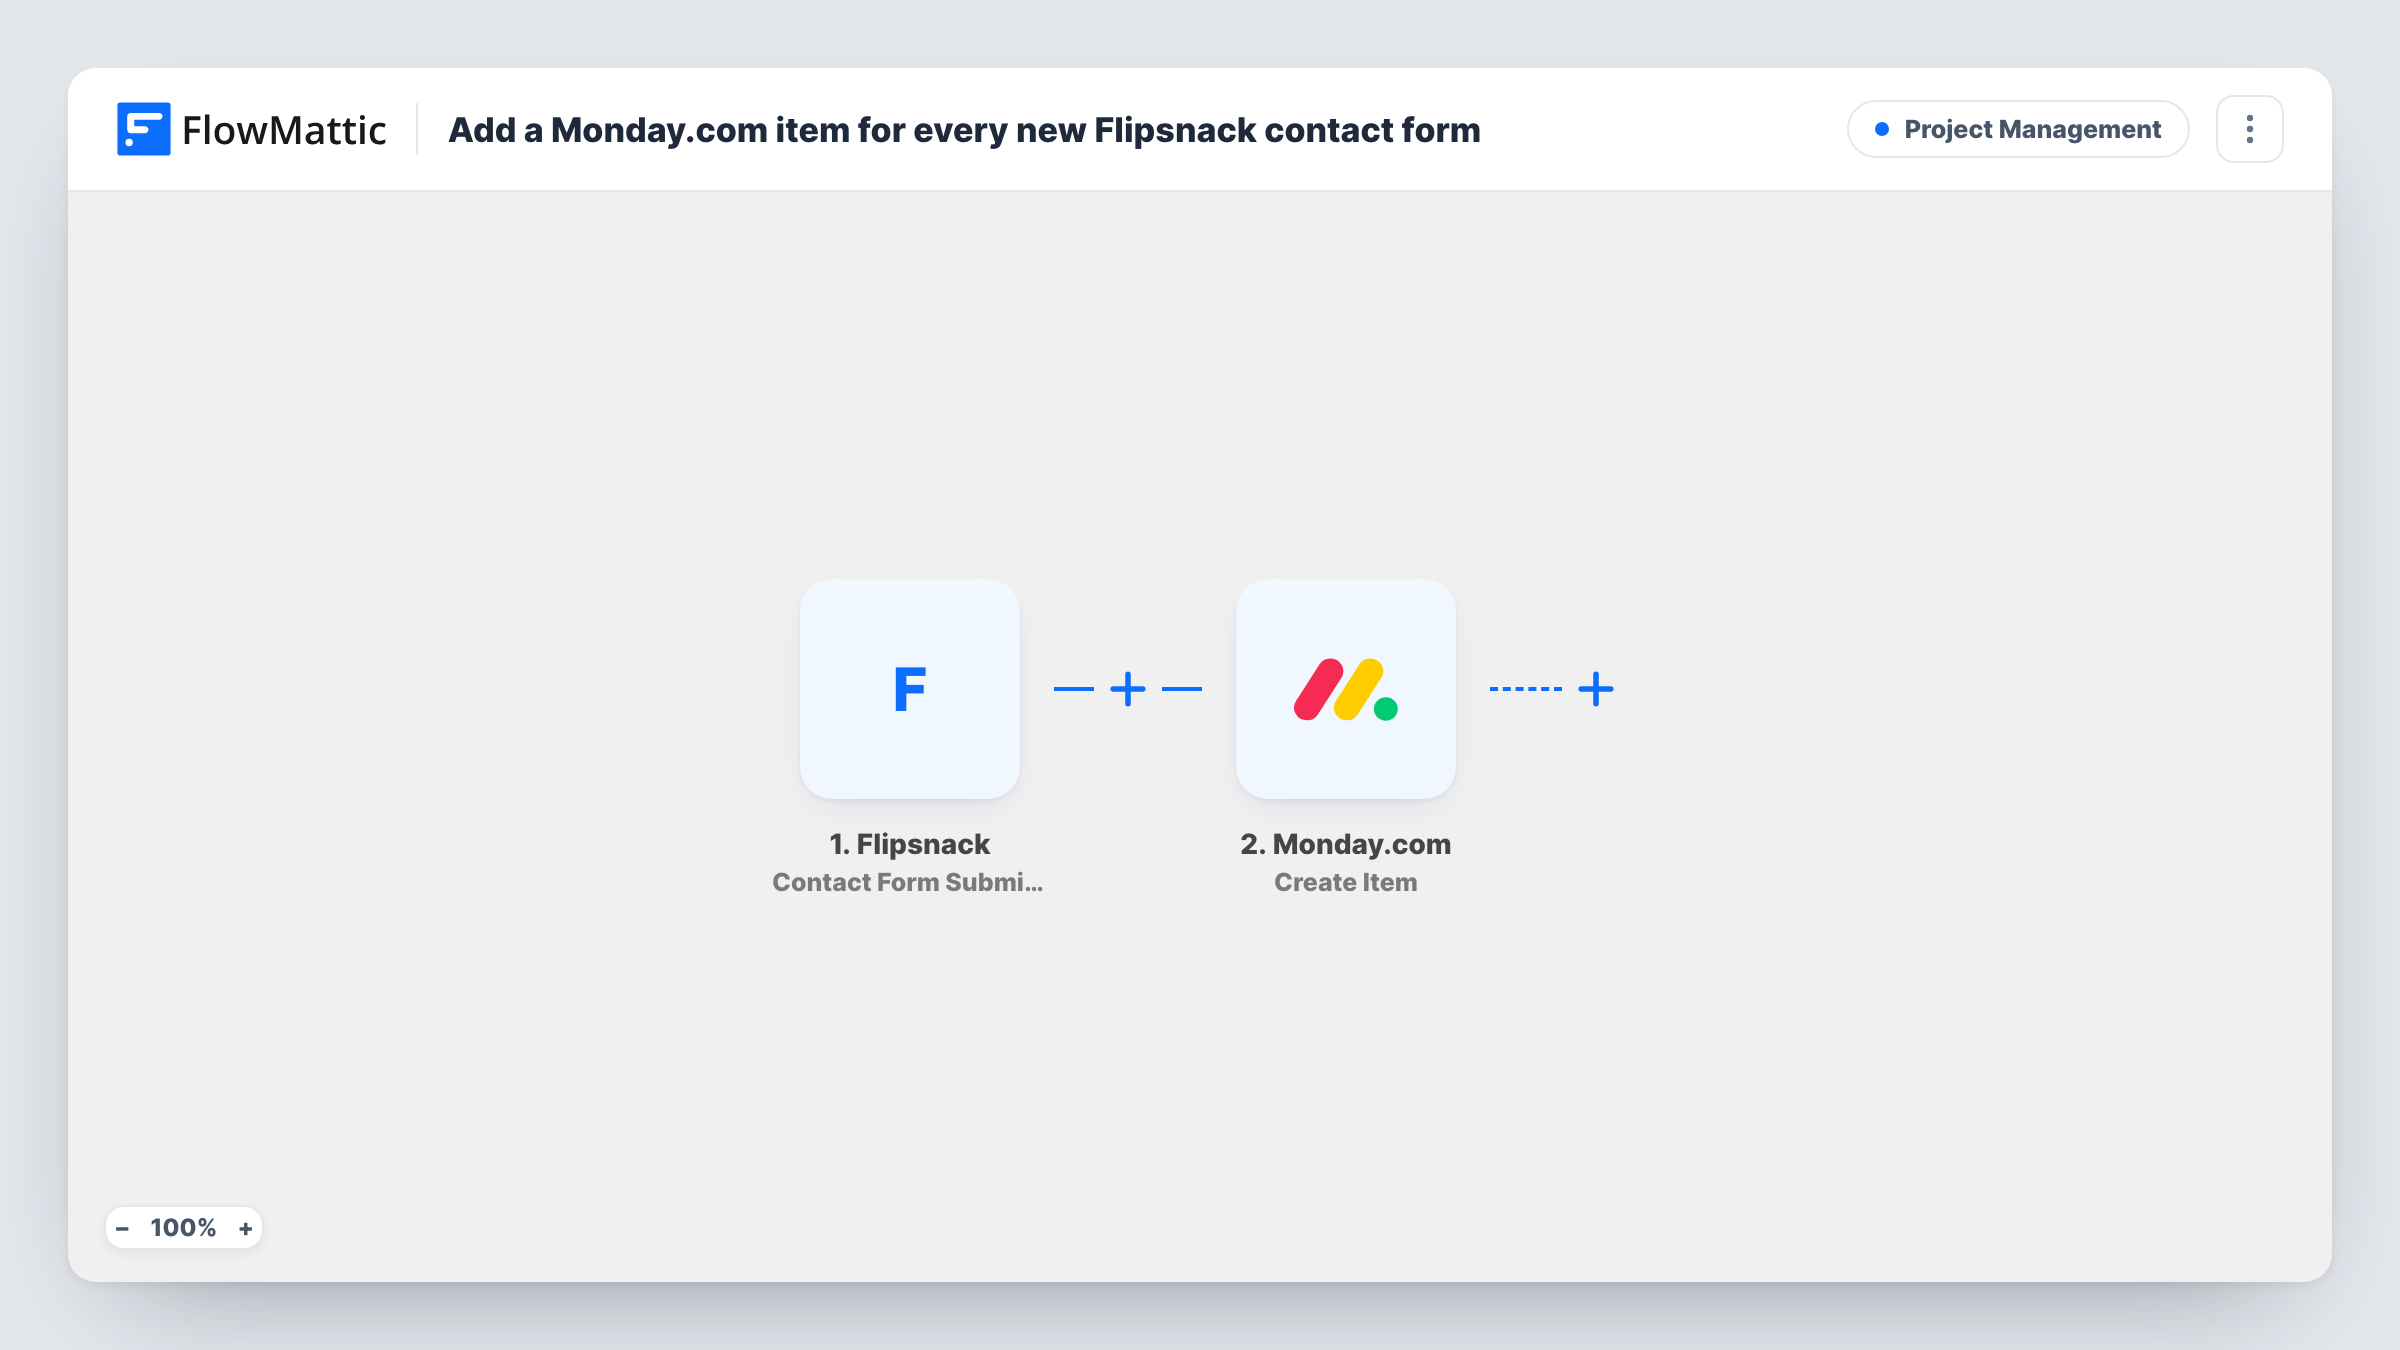Image resolution: width=2400 pixels, height=1350 pixels.
Task: Click the FlowMattic logo
Action: [x=251, y=129]
